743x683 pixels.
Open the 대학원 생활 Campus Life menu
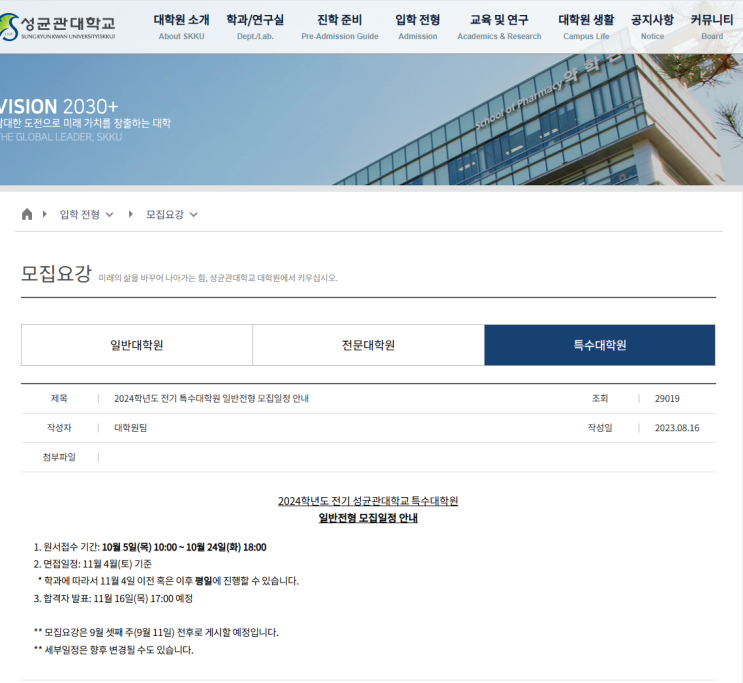pyautogui.click(x=586, y=27)
